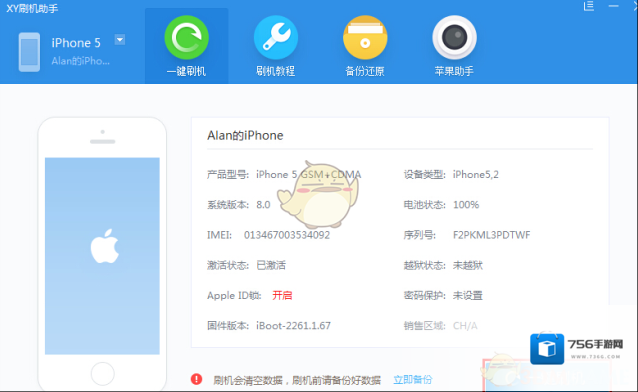Click the device type value iPhone5,2
This screenshot has height=392, width=638.
click(476, 175)
